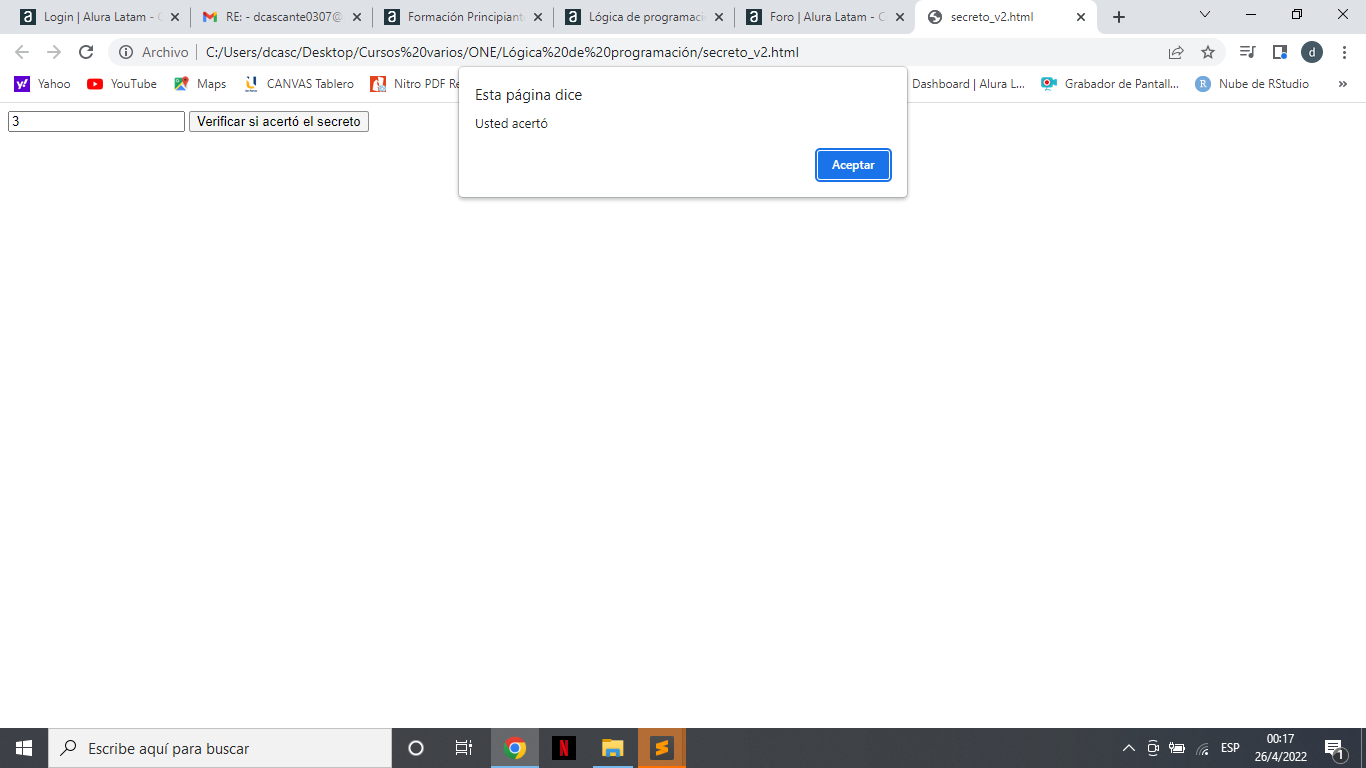Open the Nitro PDF bookmark
The height and width of the screenshot is (768, 1366).
tap(414, 84)
